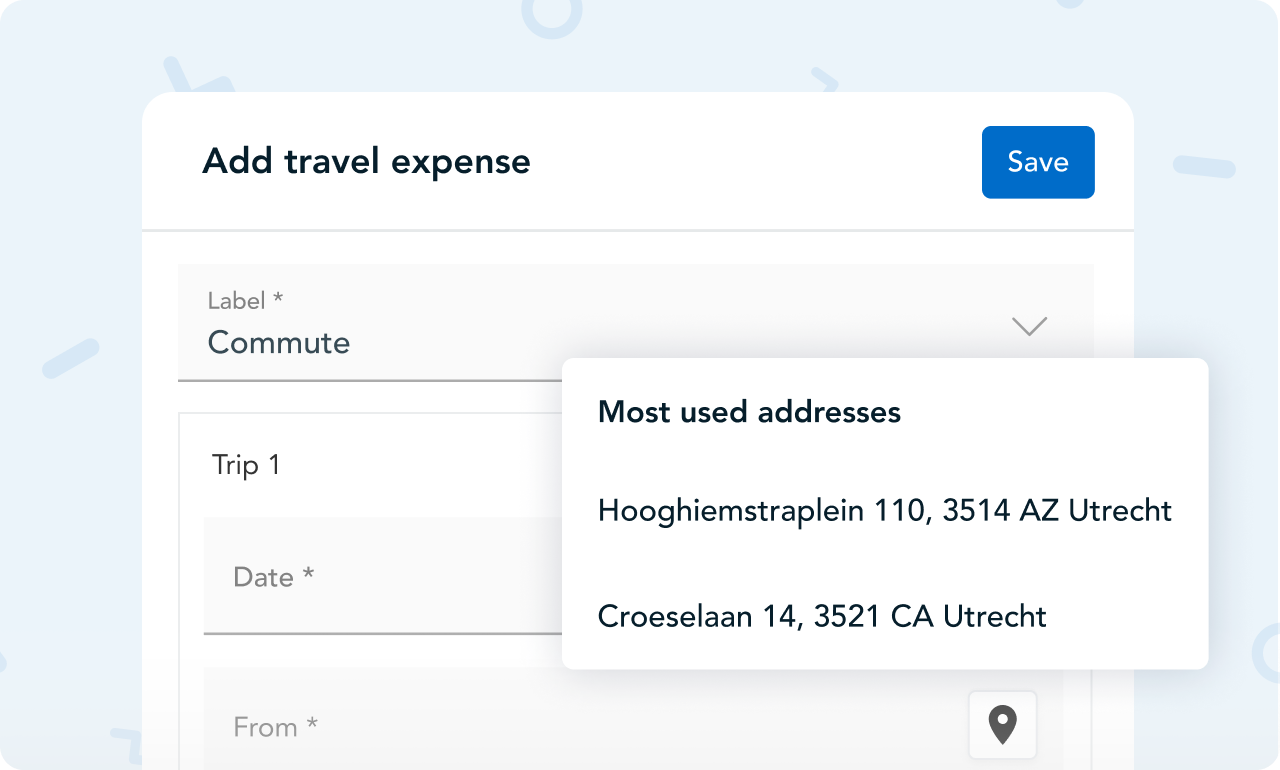Click the Most used addresses heading
Viewport: 1280px width, 770px height.
tap(749, 412)
